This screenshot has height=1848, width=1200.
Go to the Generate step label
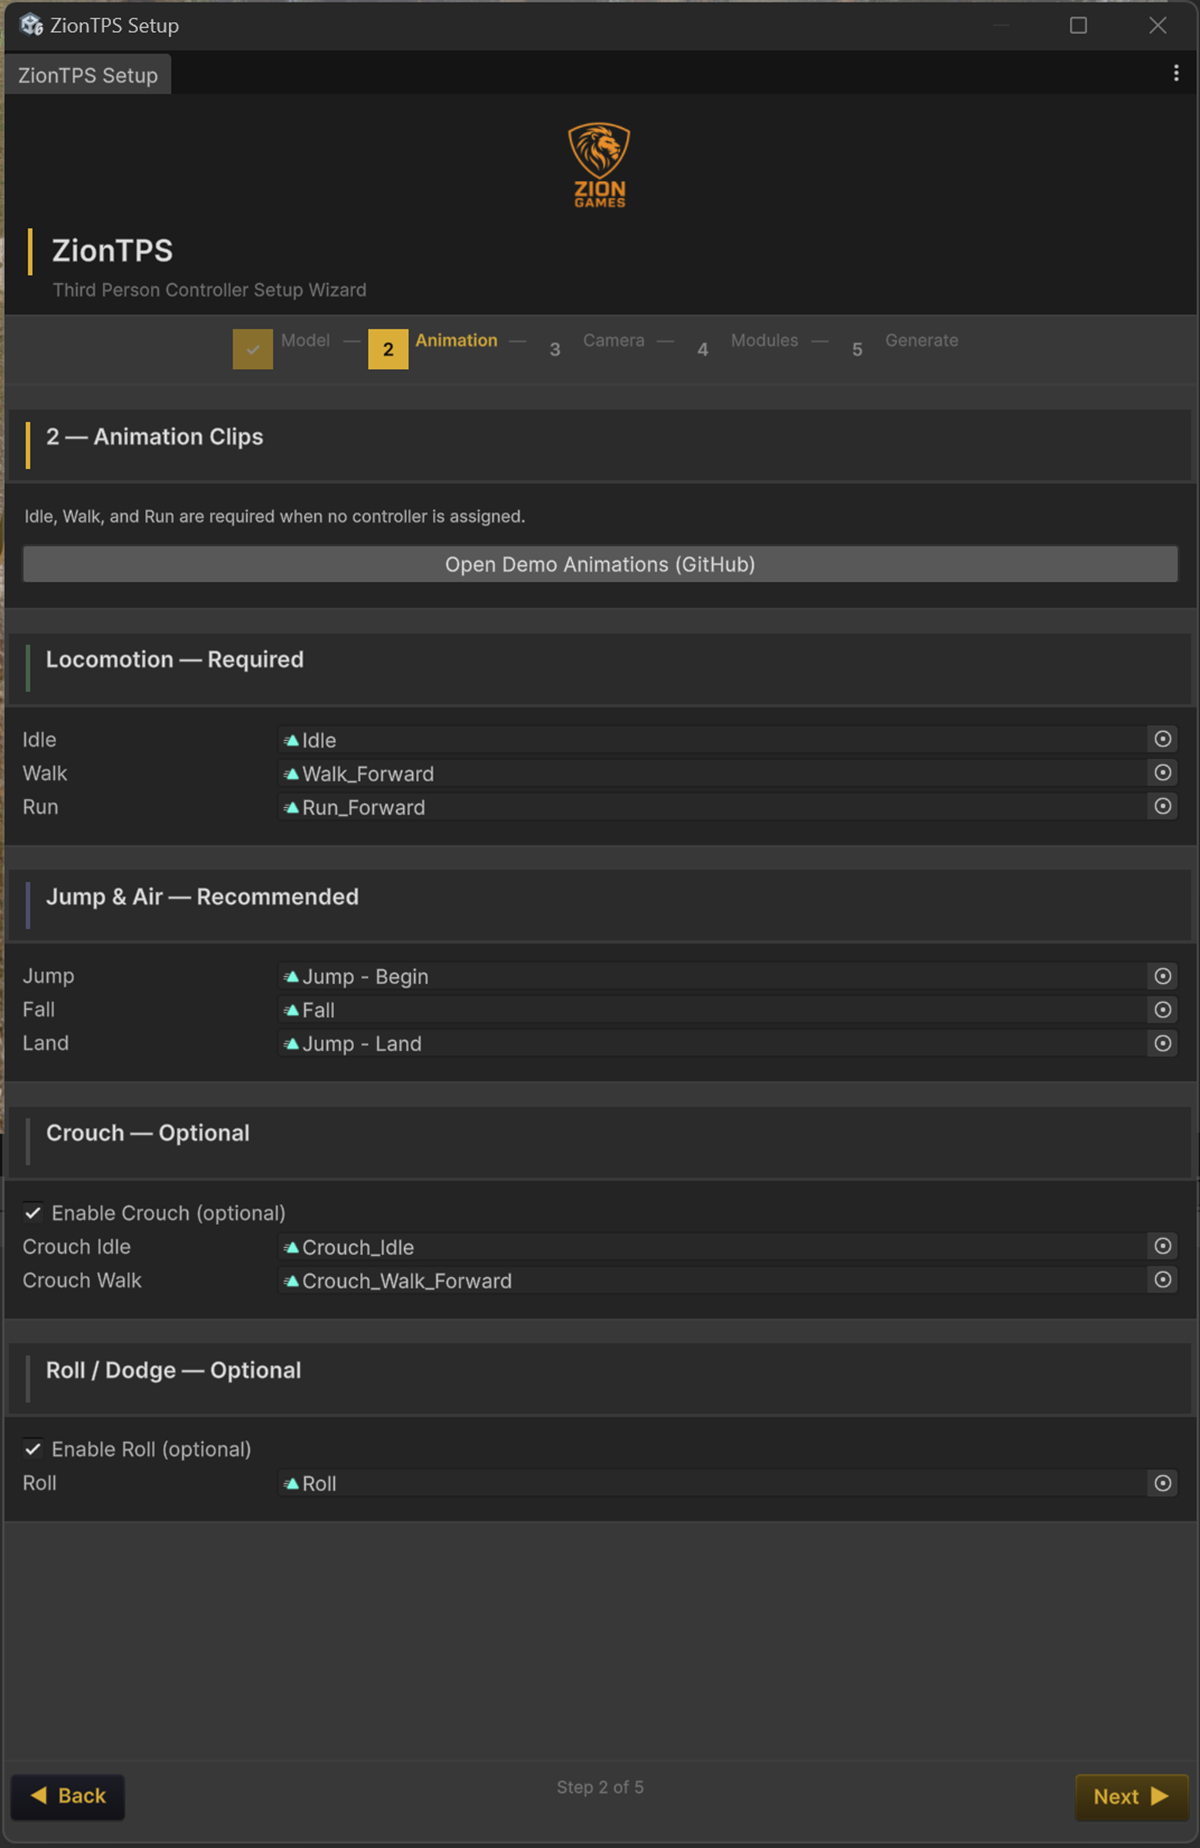pyautogui.click(x=921, y=340)
